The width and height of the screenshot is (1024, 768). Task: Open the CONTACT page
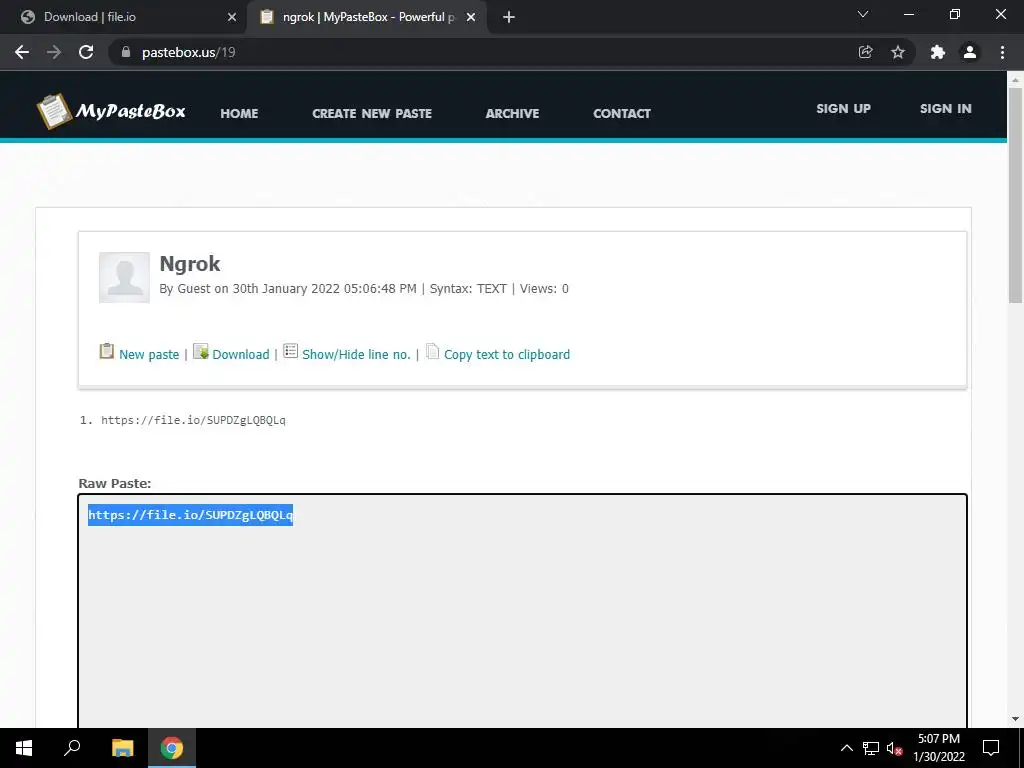[x=622, y=113]
